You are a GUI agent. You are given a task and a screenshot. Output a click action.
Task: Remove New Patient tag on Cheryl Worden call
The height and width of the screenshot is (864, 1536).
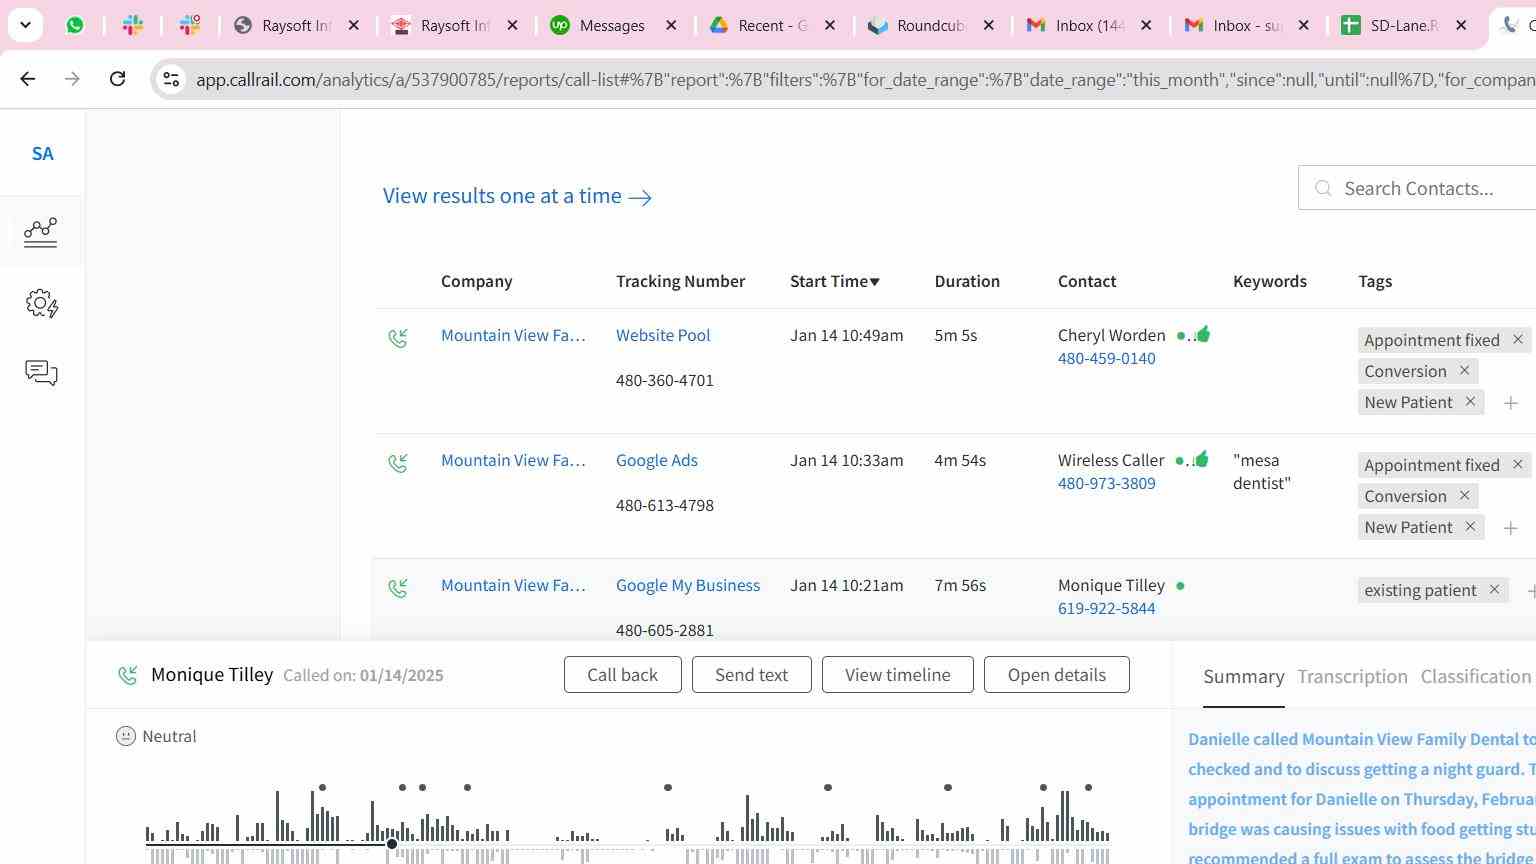[x=1470, y=402]
